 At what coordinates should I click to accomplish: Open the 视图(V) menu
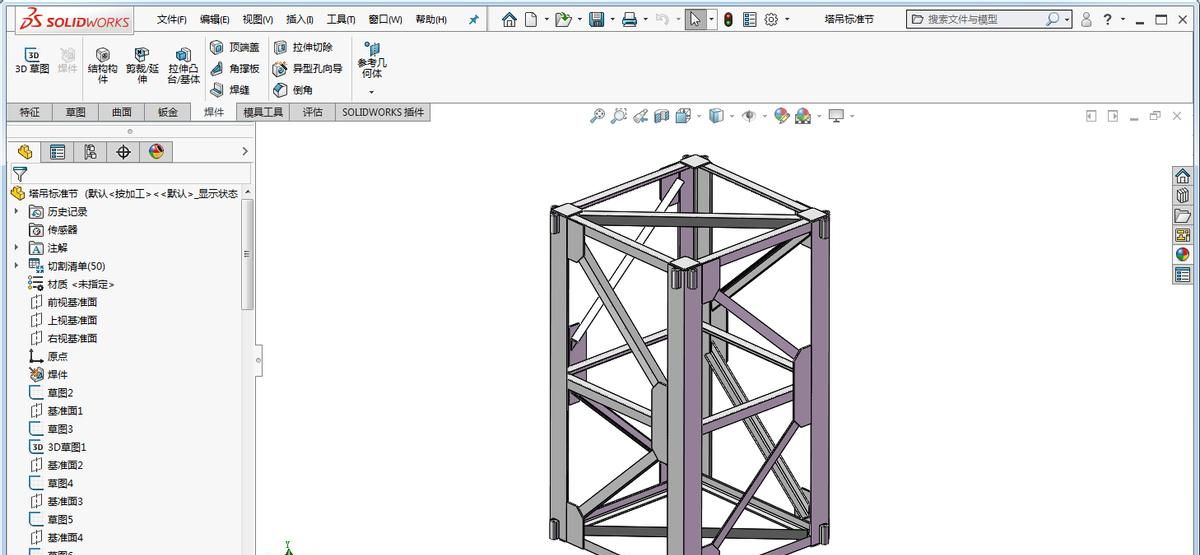click(257, 19)
